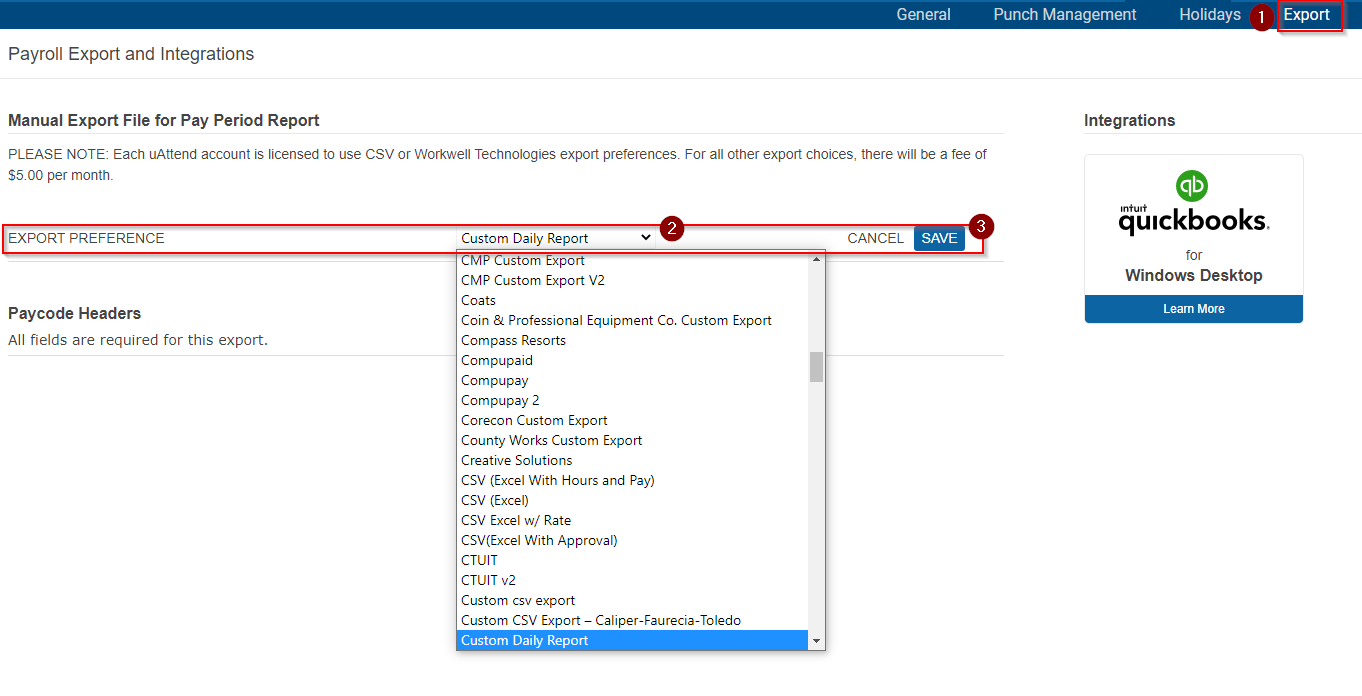This screenshot has width=1362, height=696.
Task: Go to the Holidays tab
Action: pyautogui.click(x=1209, y=14)
